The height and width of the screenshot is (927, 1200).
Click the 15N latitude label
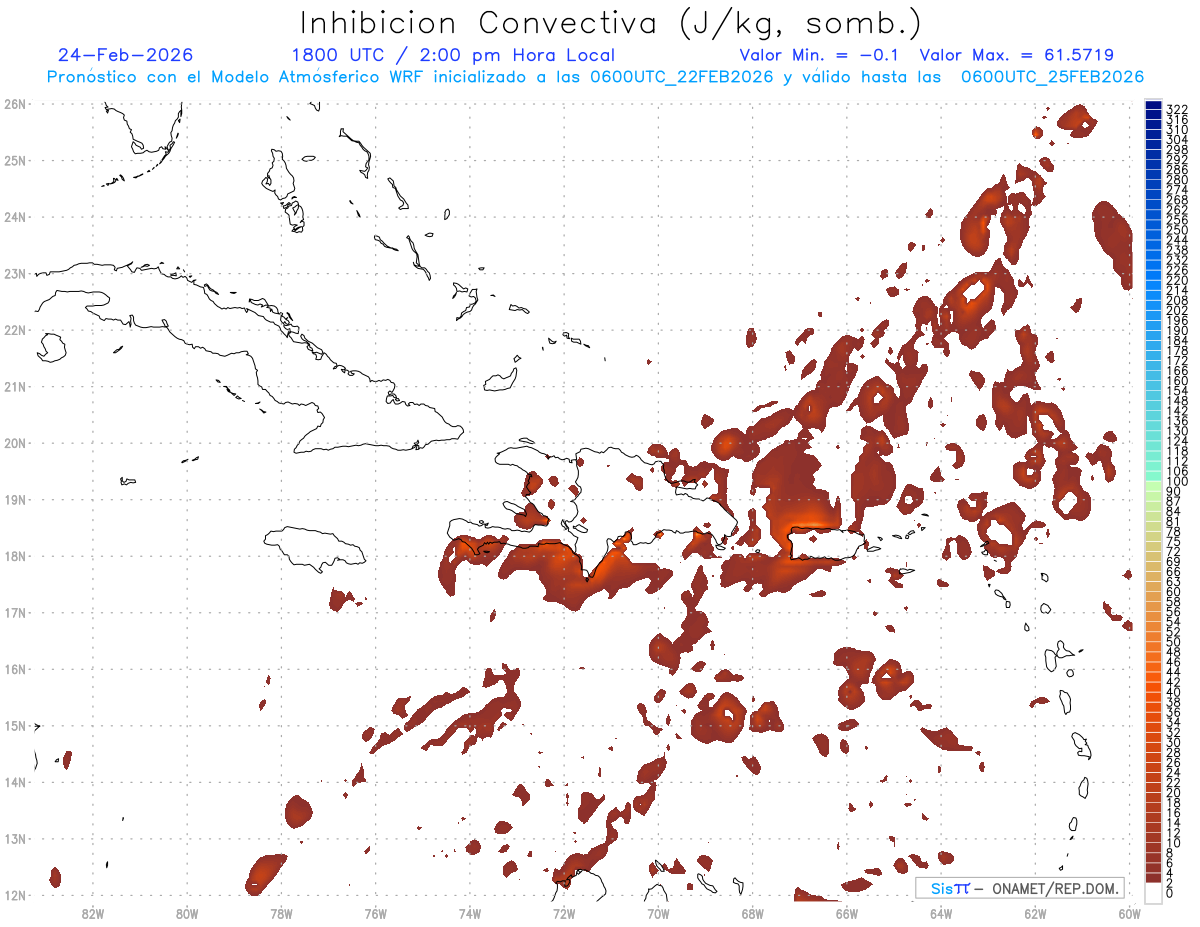click(15, 725)
